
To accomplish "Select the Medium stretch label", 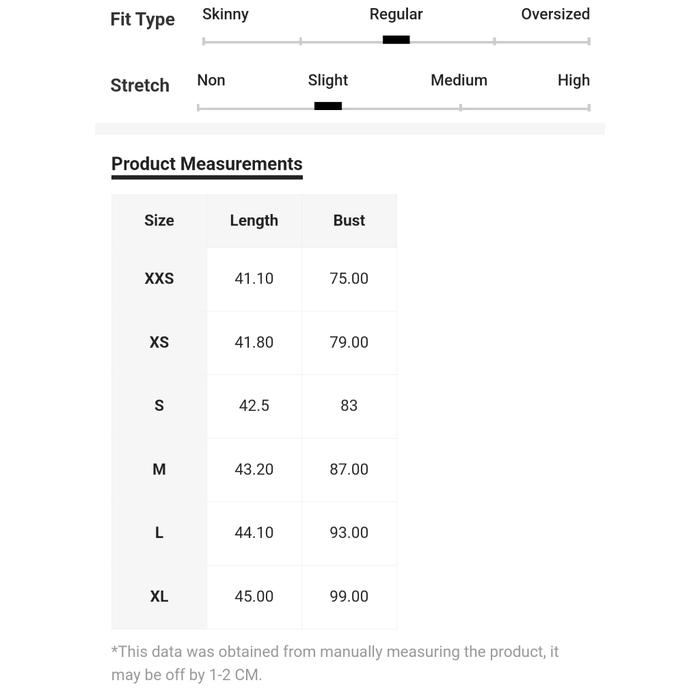I will coord(459,80).
